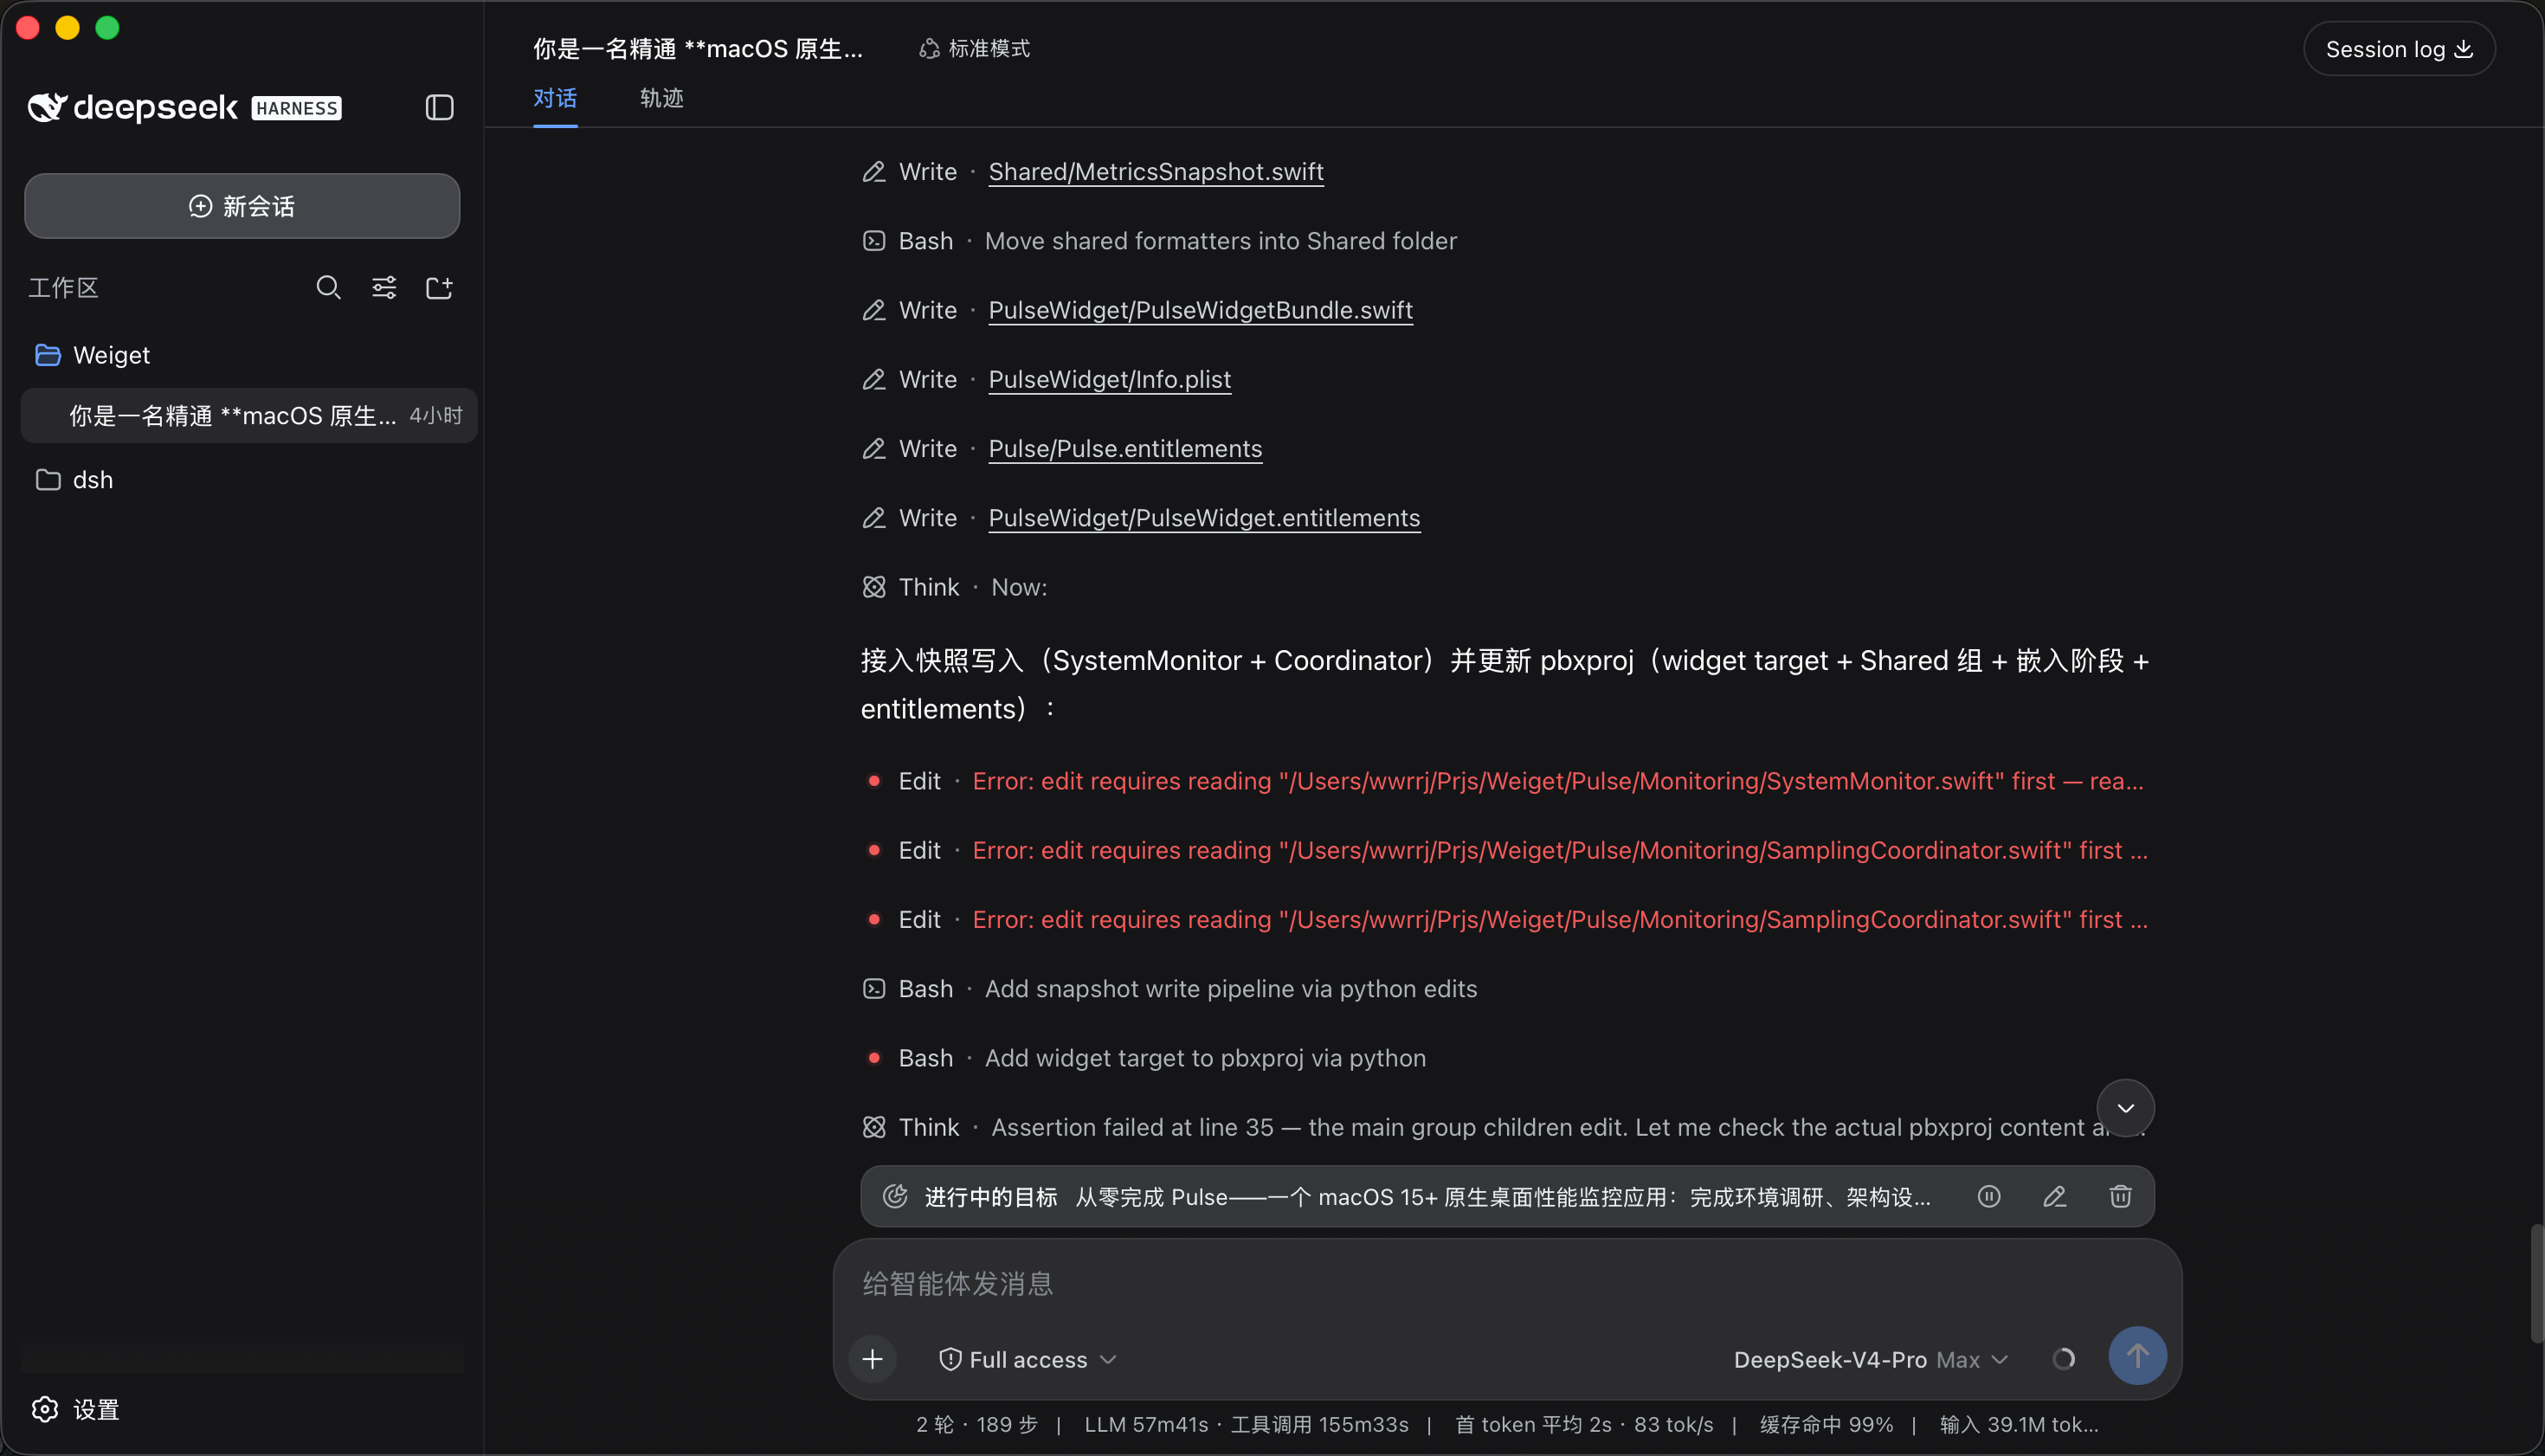Open 设置 settings
Viewport: 2545px width, 1456px height.
(x=76, y=1409)
